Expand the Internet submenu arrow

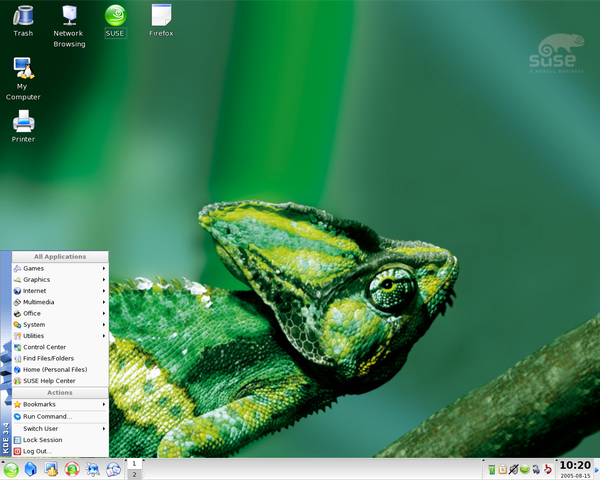(104, 291)
